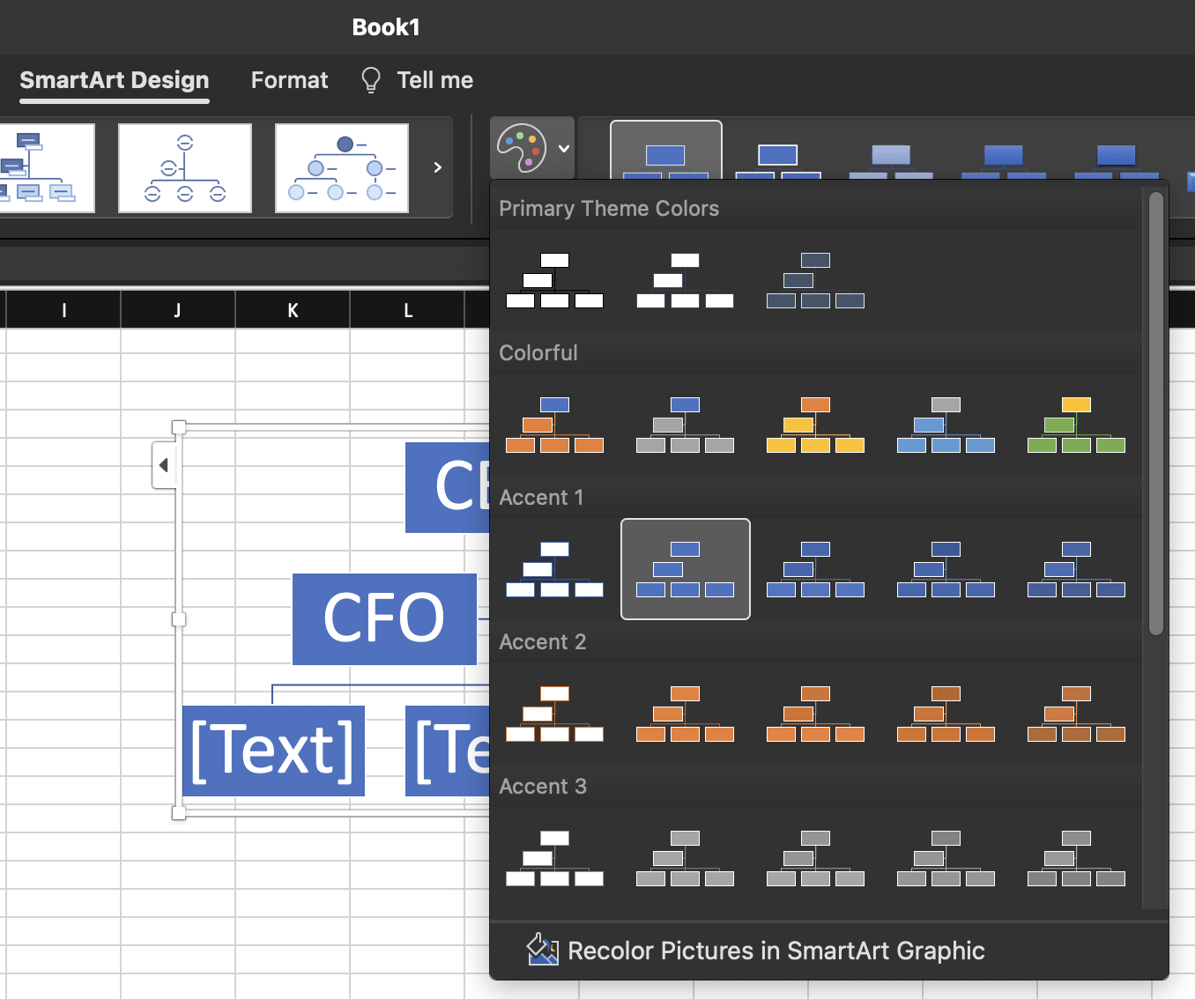The height and width of the screenshot is (999, 1195).
Task: Select the third SmartArt layout in the gallery
Action: tap(342, 168)
